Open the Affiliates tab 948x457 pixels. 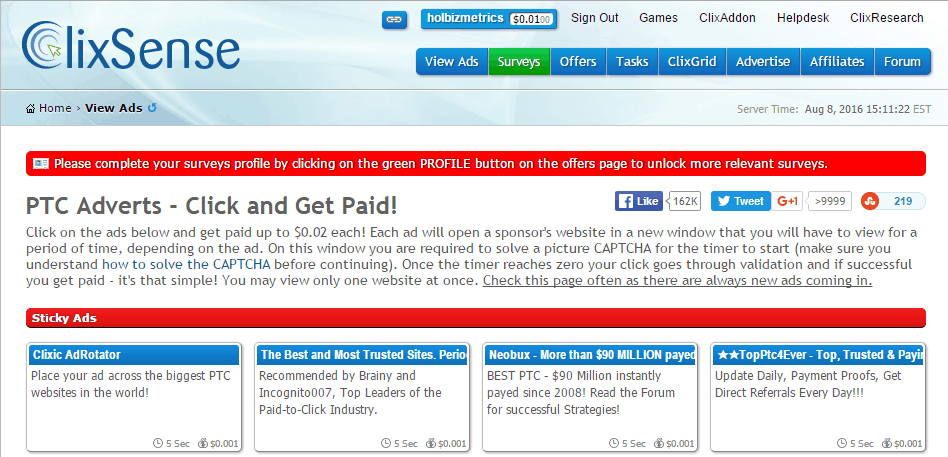tap(837, 62)
